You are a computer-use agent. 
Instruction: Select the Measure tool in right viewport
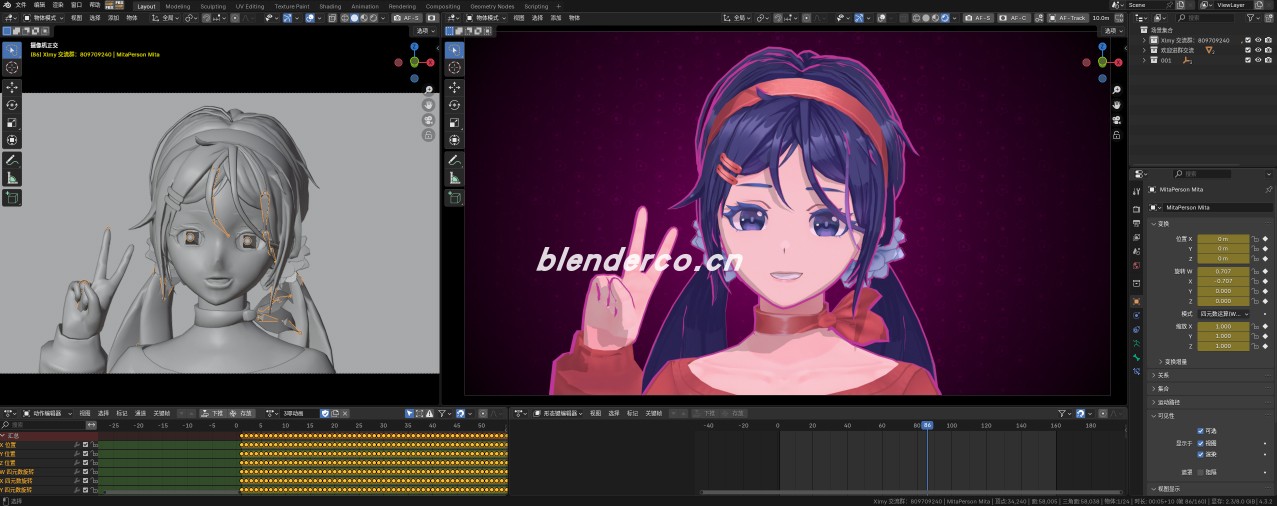click(x=454, y=178)
